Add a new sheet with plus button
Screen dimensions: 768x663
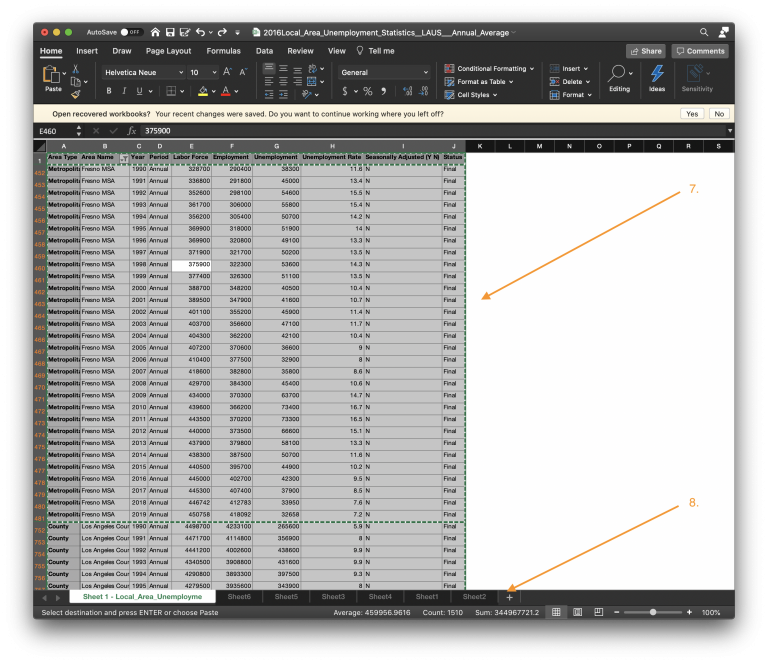point(508,597)
